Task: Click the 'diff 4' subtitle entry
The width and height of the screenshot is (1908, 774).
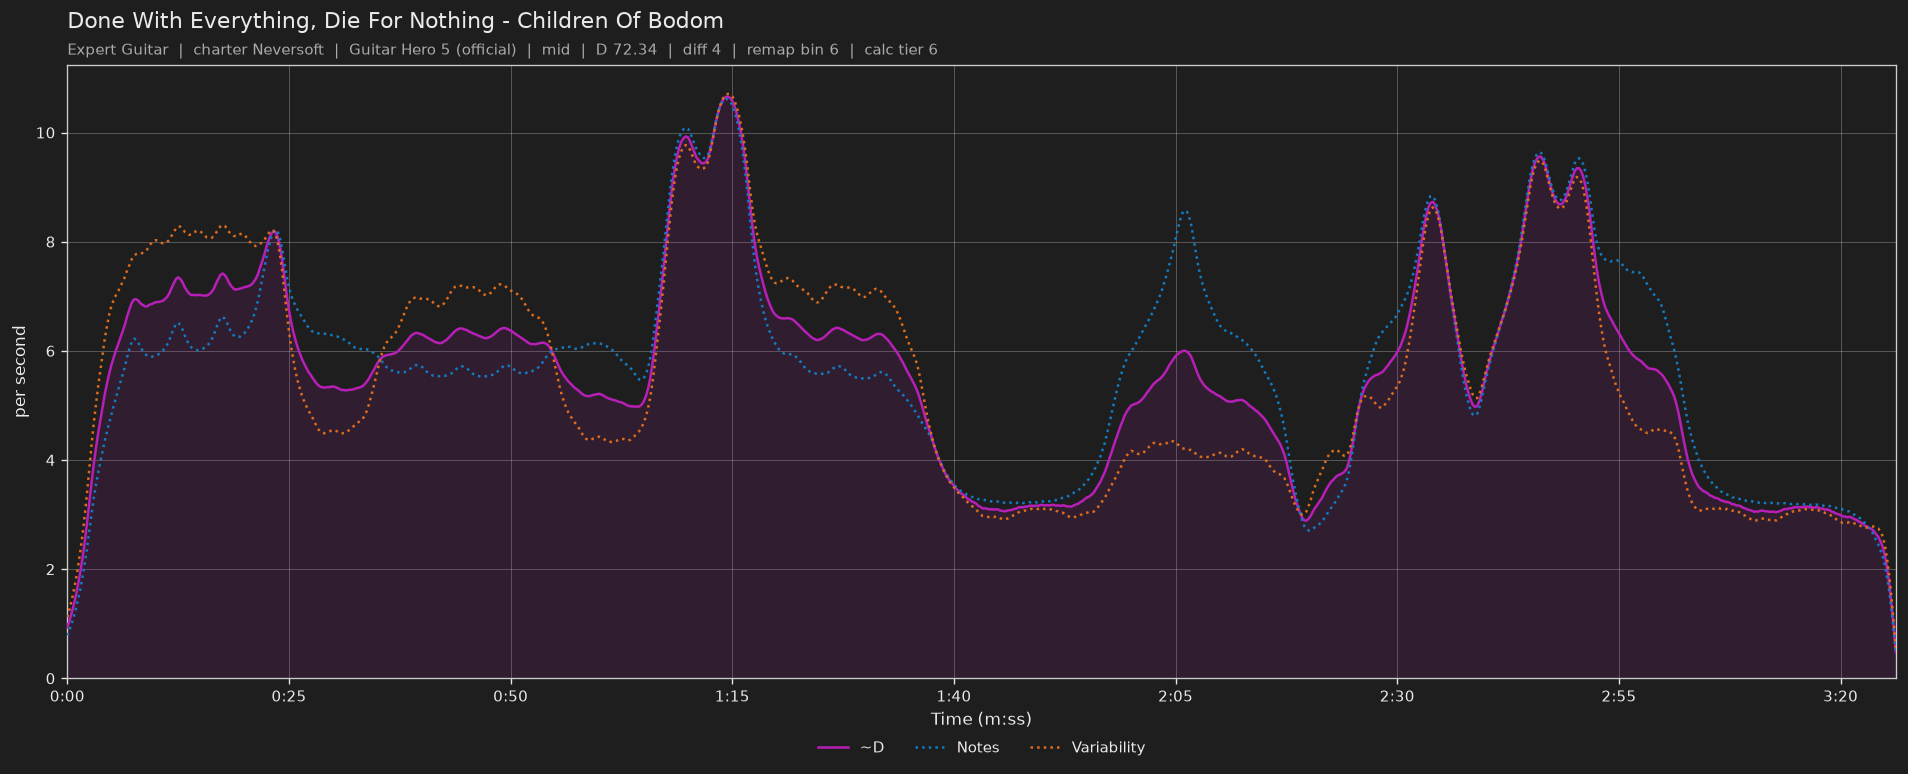Action: coord(702,50)
